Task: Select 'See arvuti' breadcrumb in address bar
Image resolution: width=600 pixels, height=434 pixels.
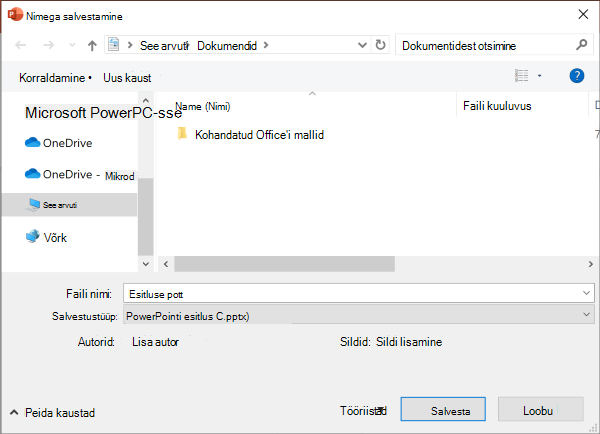Action: [x=164, y=46]
